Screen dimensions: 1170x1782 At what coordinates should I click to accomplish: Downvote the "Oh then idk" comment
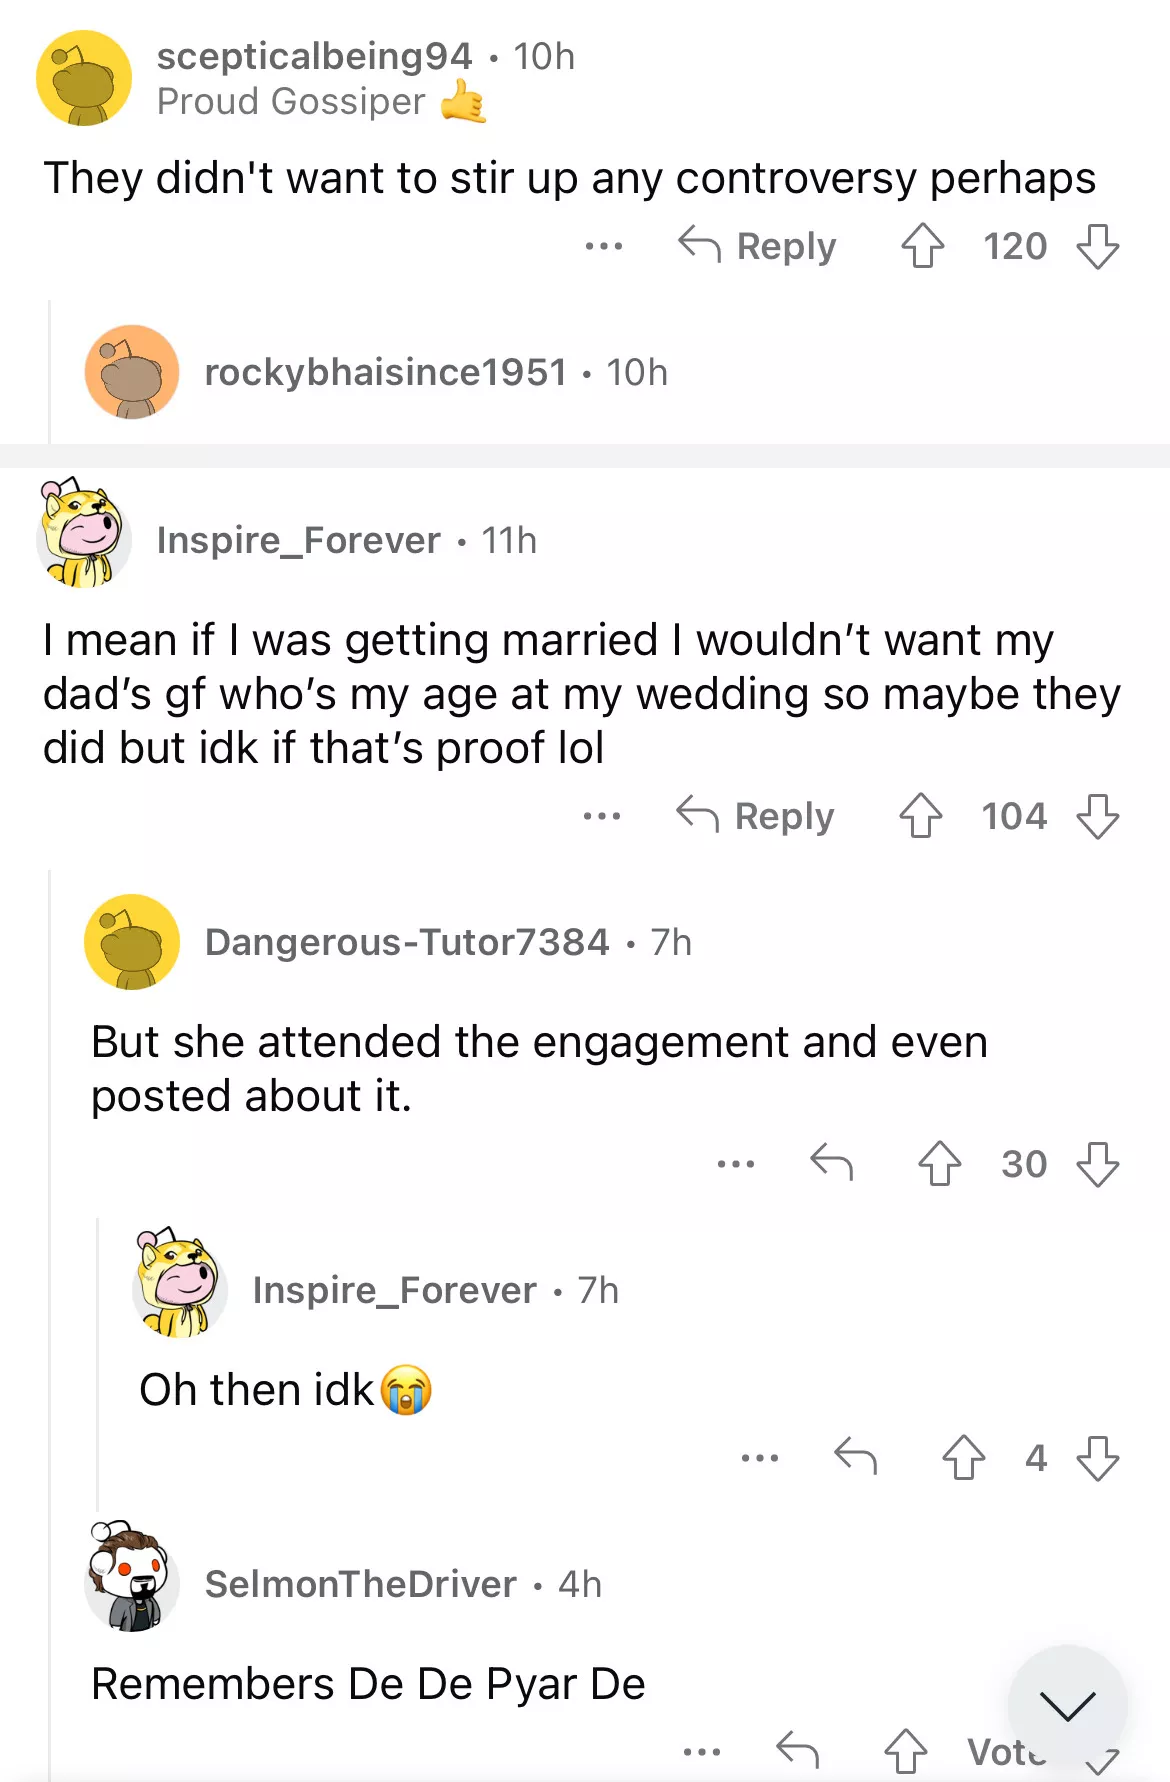click(1097, 1458)
